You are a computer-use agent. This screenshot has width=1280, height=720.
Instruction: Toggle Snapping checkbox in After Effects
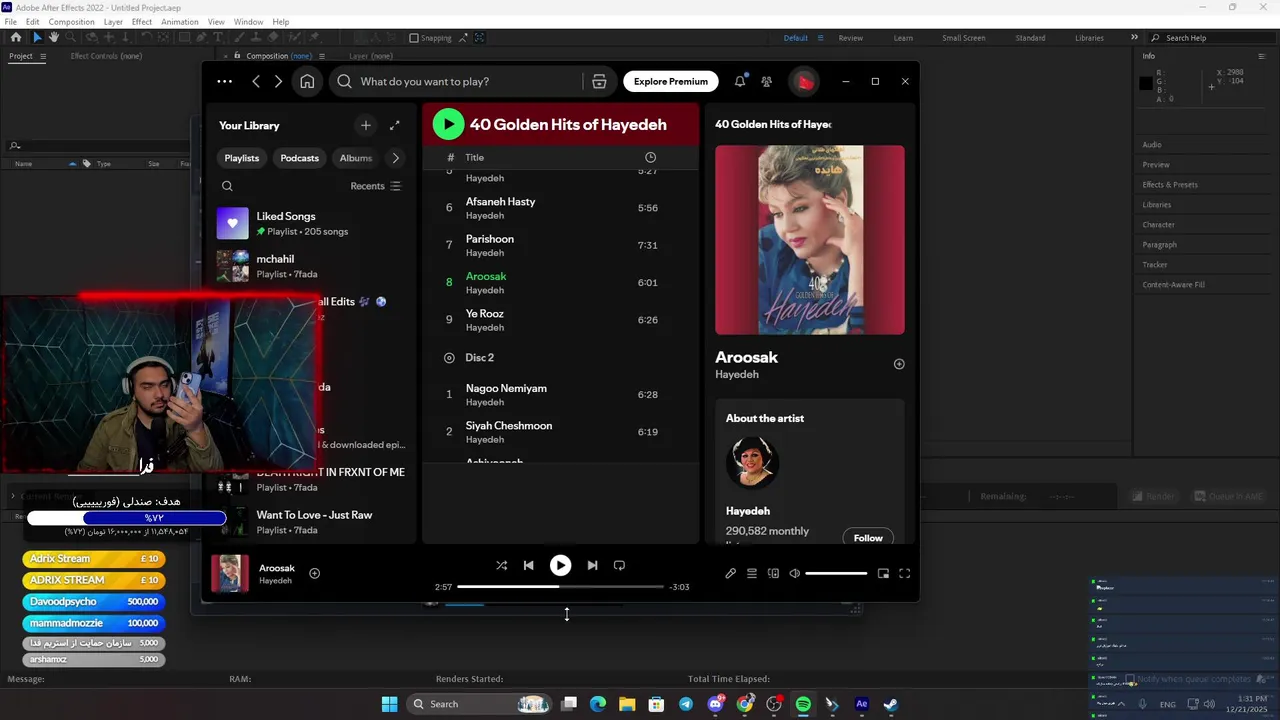(x=414, y=38)
